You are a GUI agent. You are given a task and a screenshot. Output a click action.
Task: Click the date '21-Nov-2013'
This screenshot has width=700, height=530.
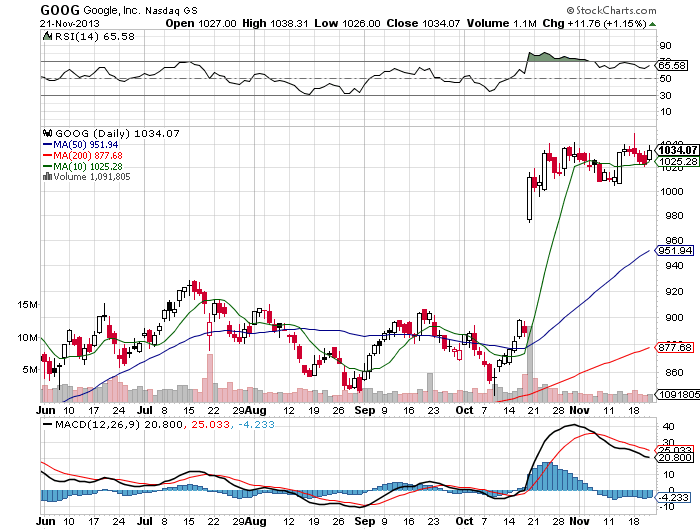coord(70,24)
